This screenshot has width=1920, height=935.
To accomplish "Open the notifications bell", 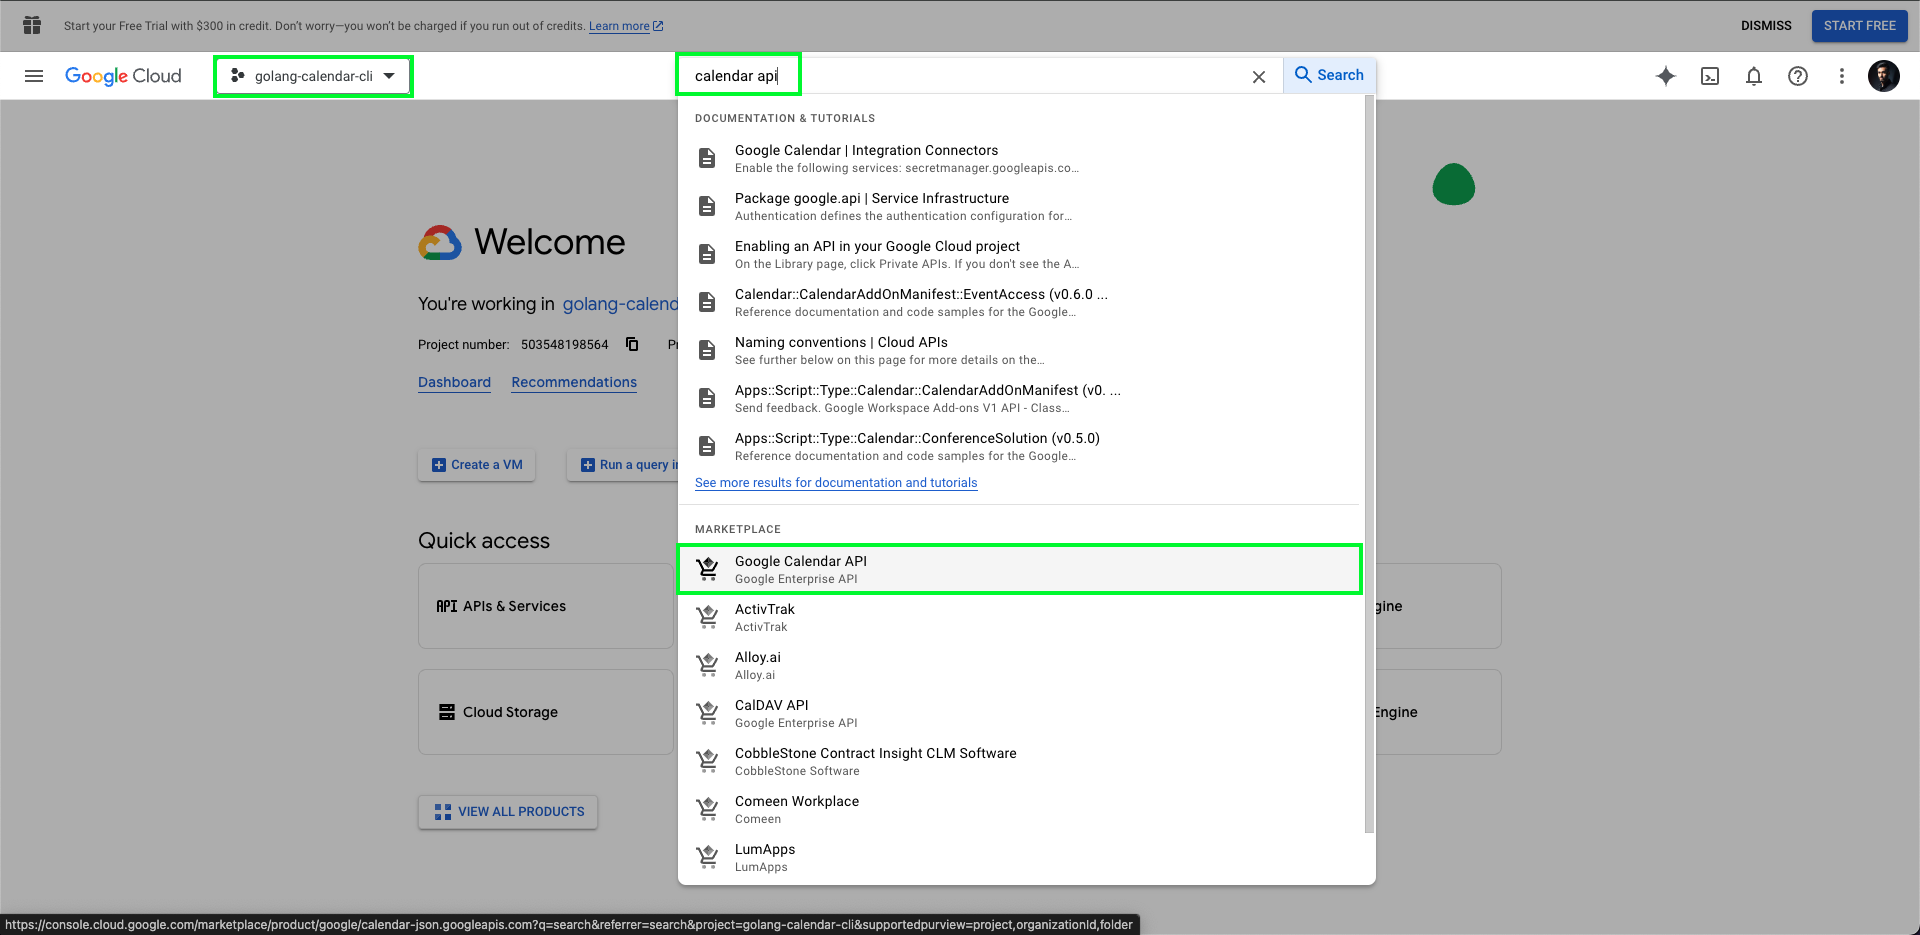I will point(1754,76).
